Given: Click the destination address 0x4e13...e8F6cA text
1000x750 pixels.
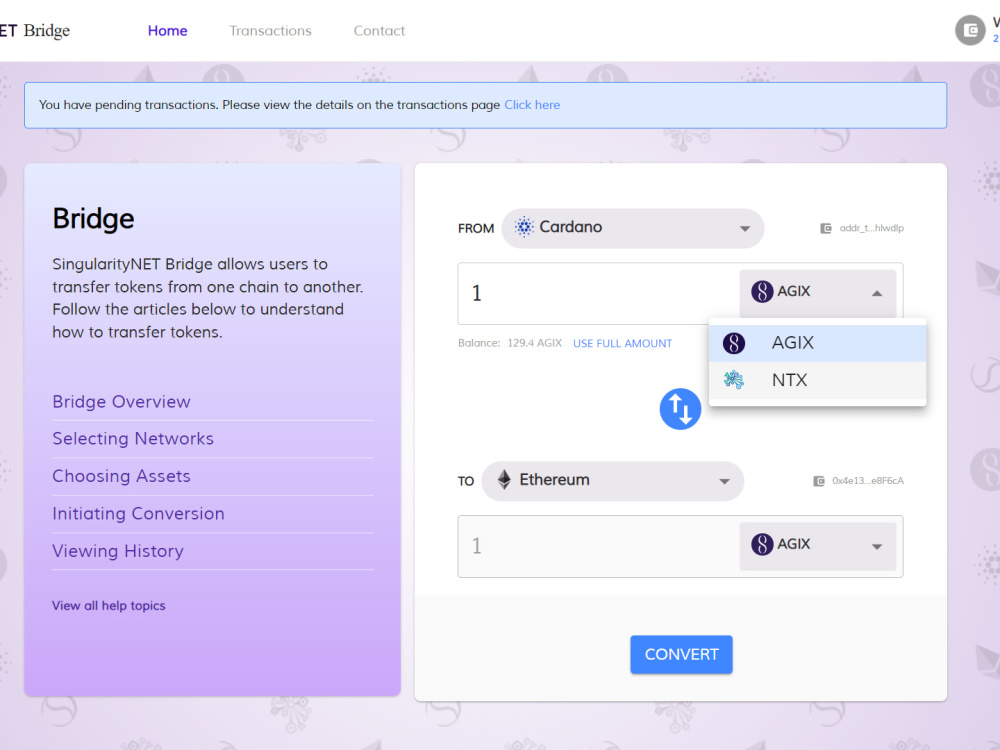Looking at the screenshot, I should (x=867, y=481).
